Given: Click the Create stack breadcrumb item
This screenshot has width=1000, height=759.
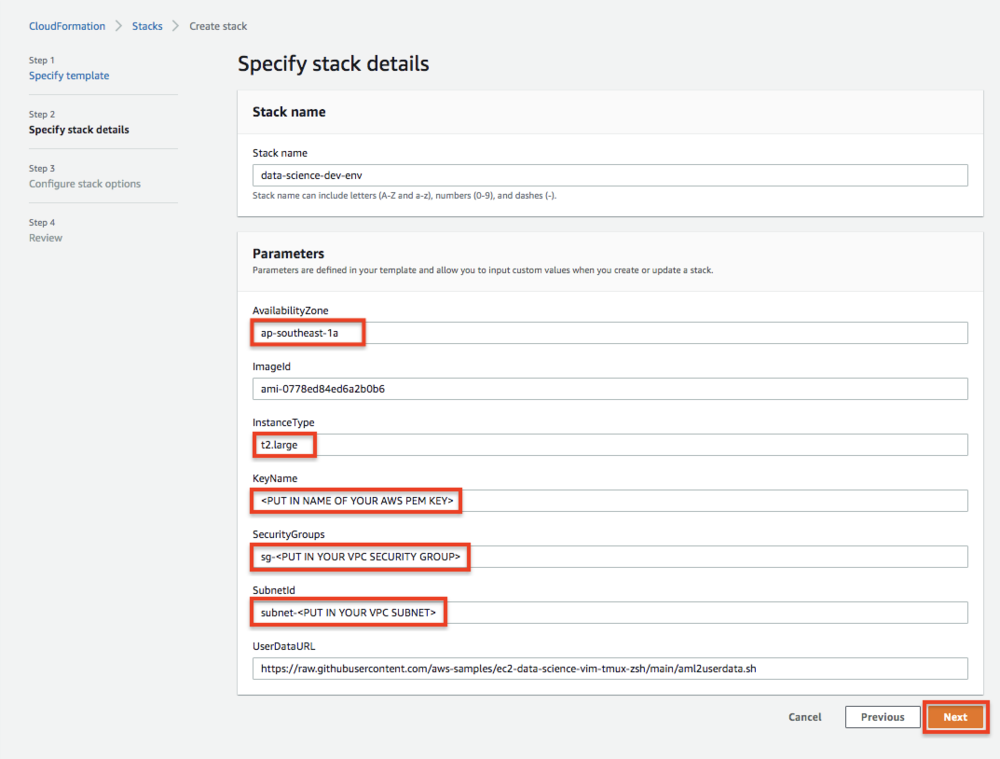Looking at the screenshot, I should click(x=218, y=25).
